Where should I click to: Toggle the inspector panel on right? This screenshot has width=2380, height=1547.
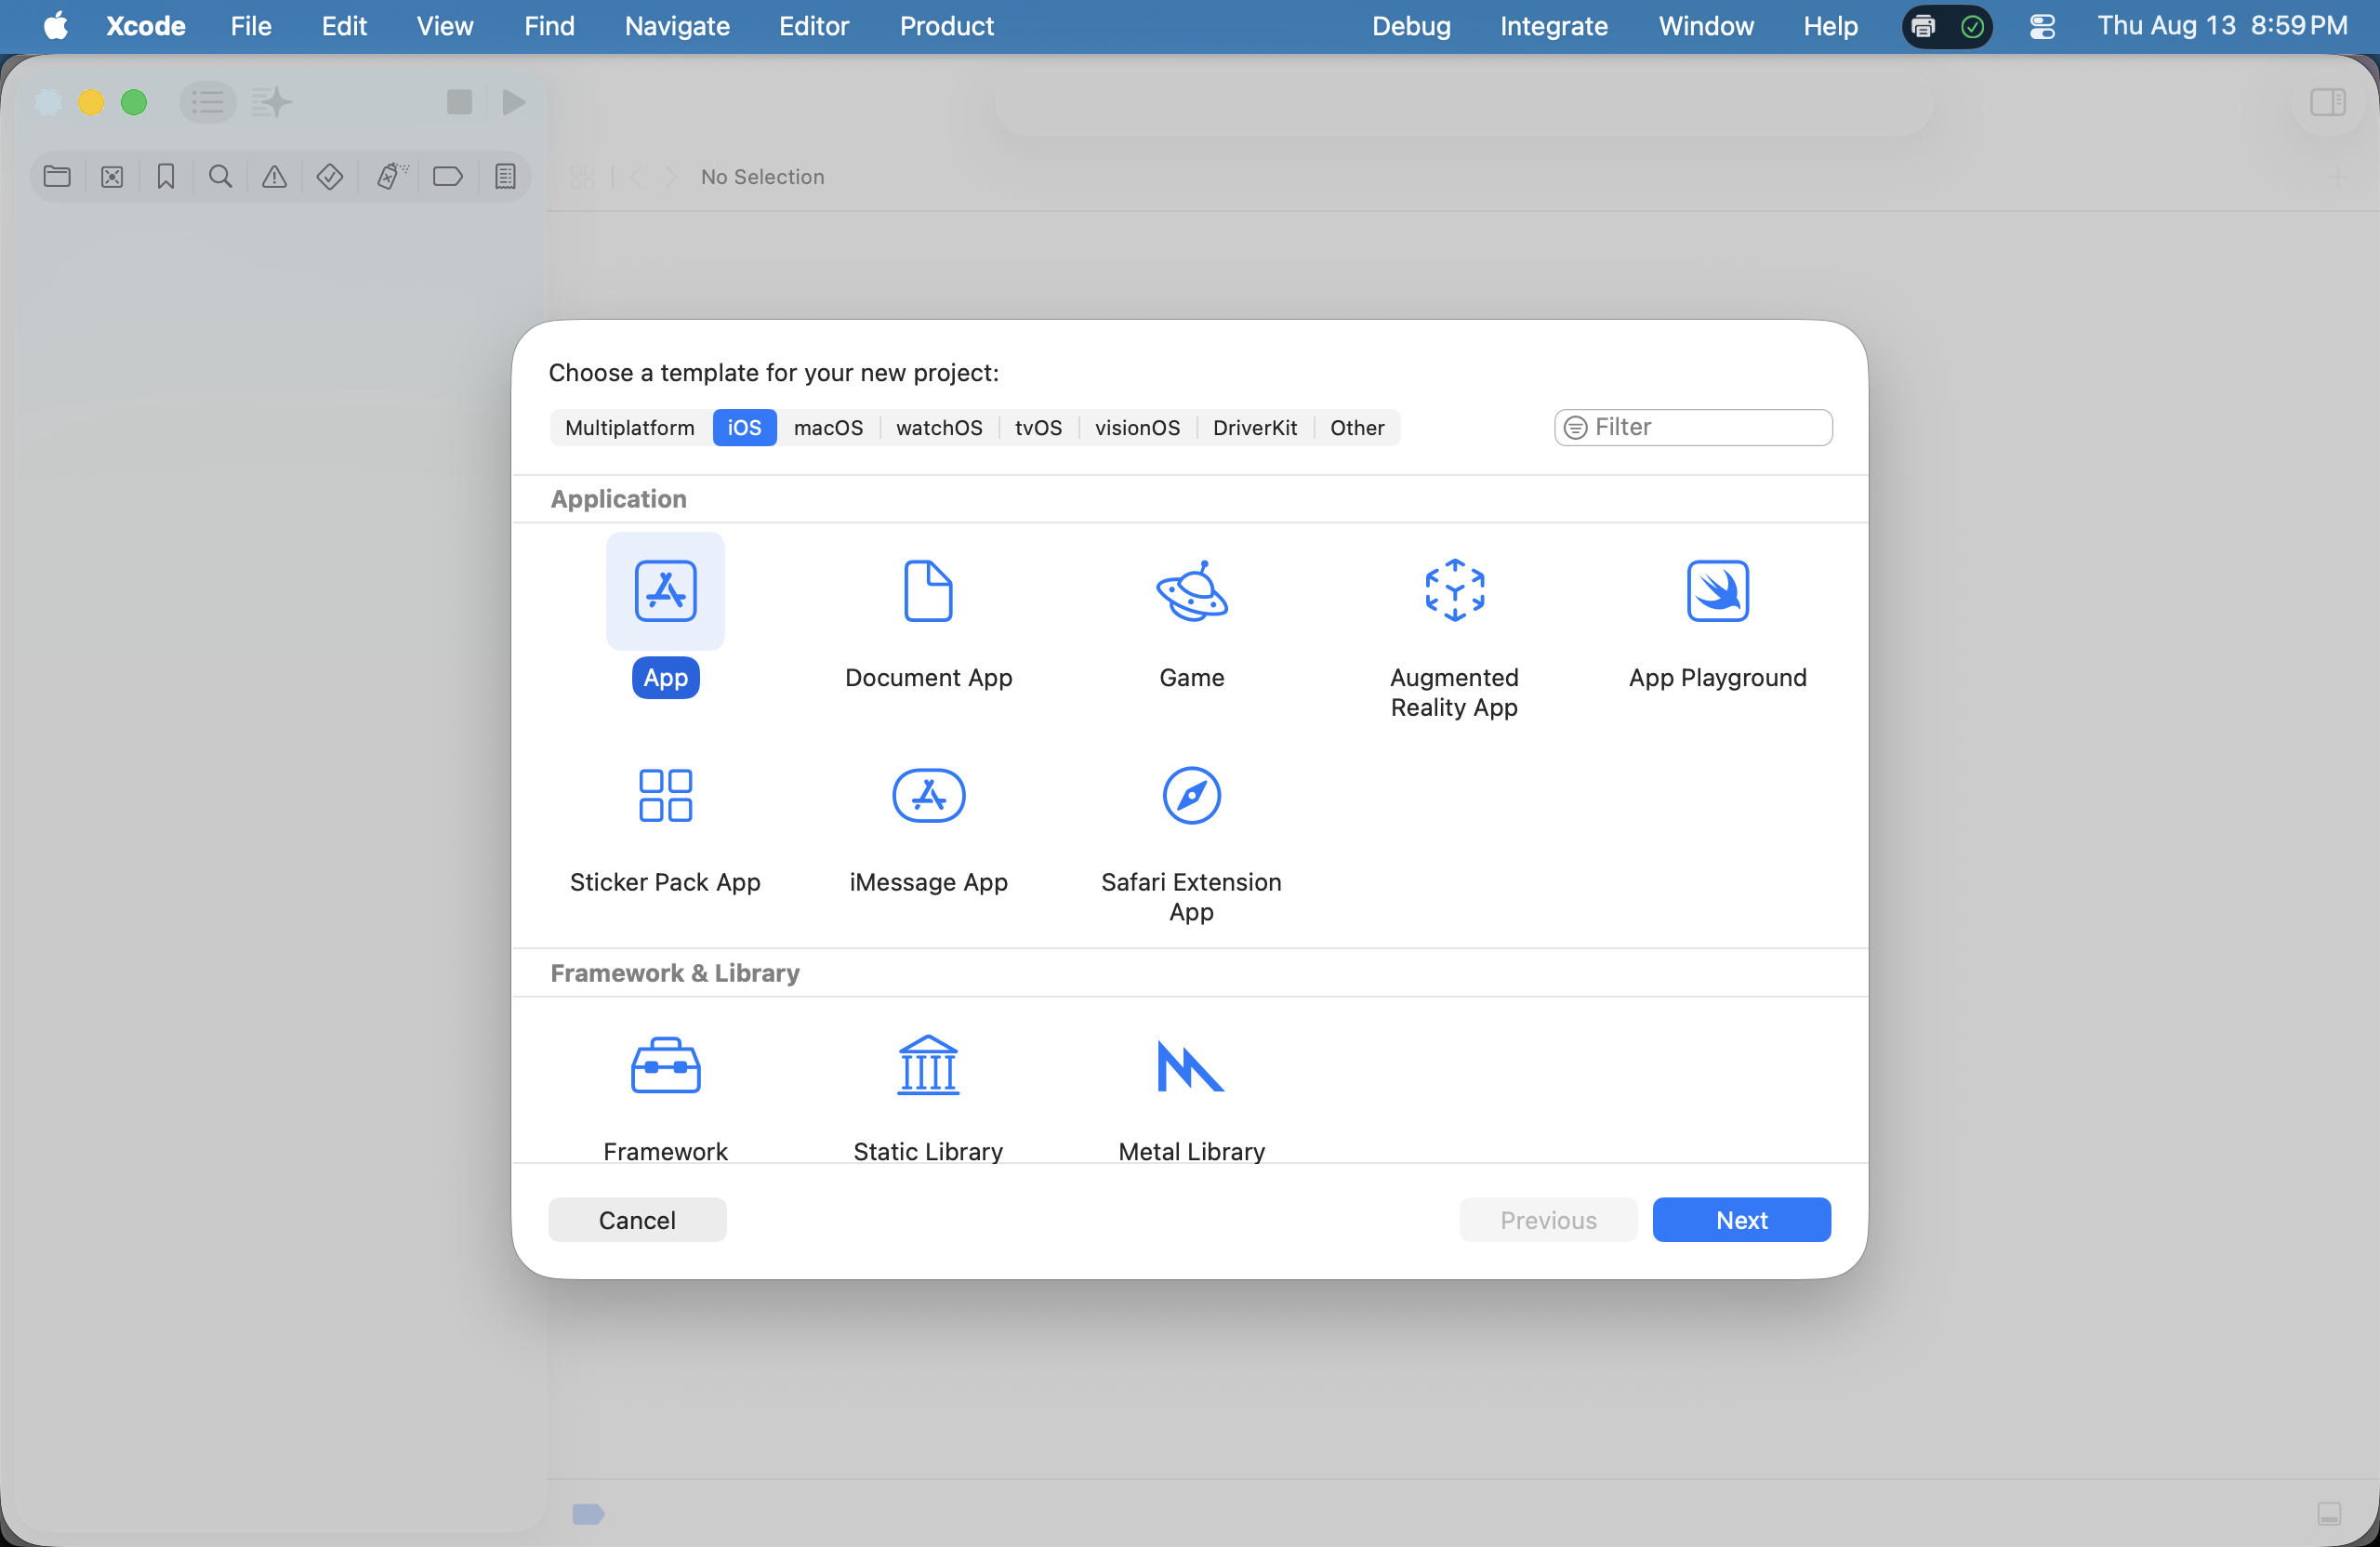click(x=2328, y=102)
